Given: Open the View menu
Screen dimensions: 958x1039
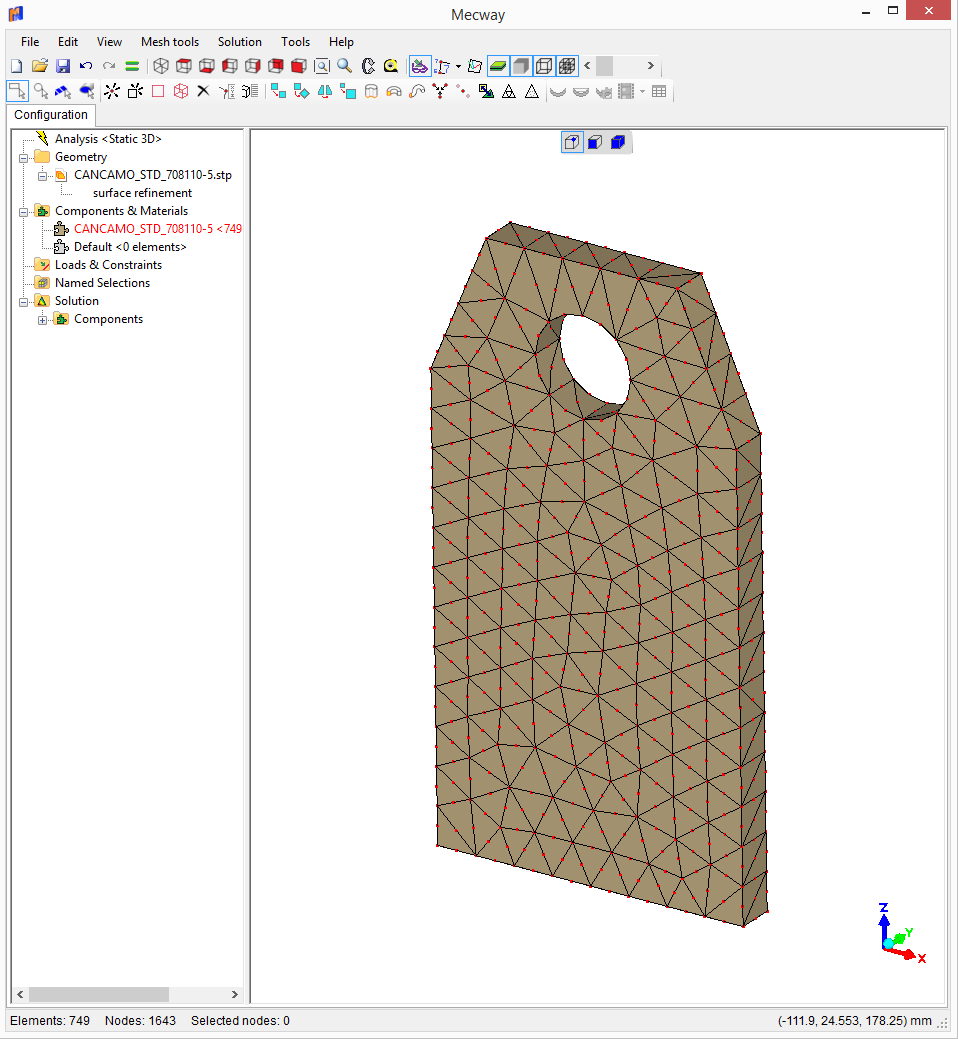Looking at the screenshot, I should coord(109,42).
